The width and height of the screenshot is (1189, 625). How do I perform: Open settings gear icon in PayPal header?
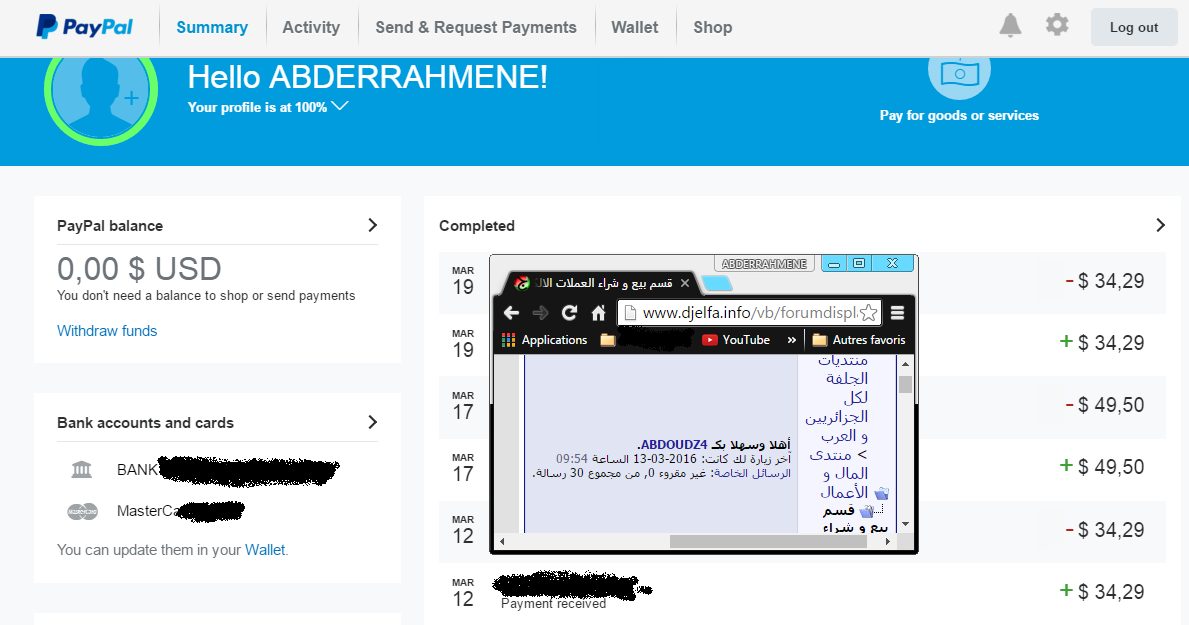pos(1057,25)
